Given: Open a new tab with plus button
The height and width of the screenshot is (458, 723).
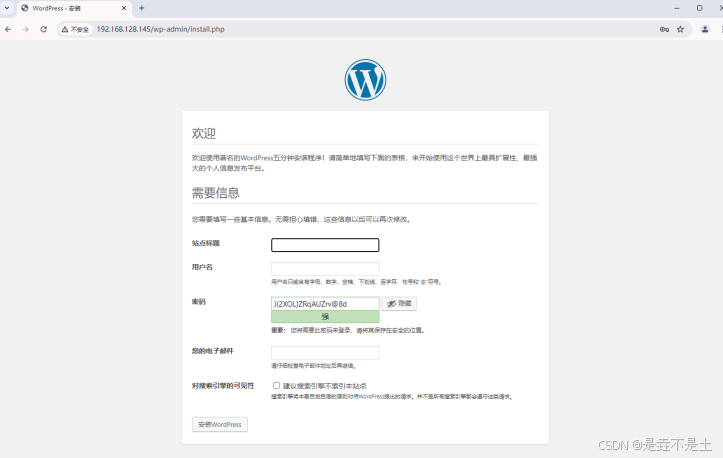Looking at the screenshot, I should [142, 8].
